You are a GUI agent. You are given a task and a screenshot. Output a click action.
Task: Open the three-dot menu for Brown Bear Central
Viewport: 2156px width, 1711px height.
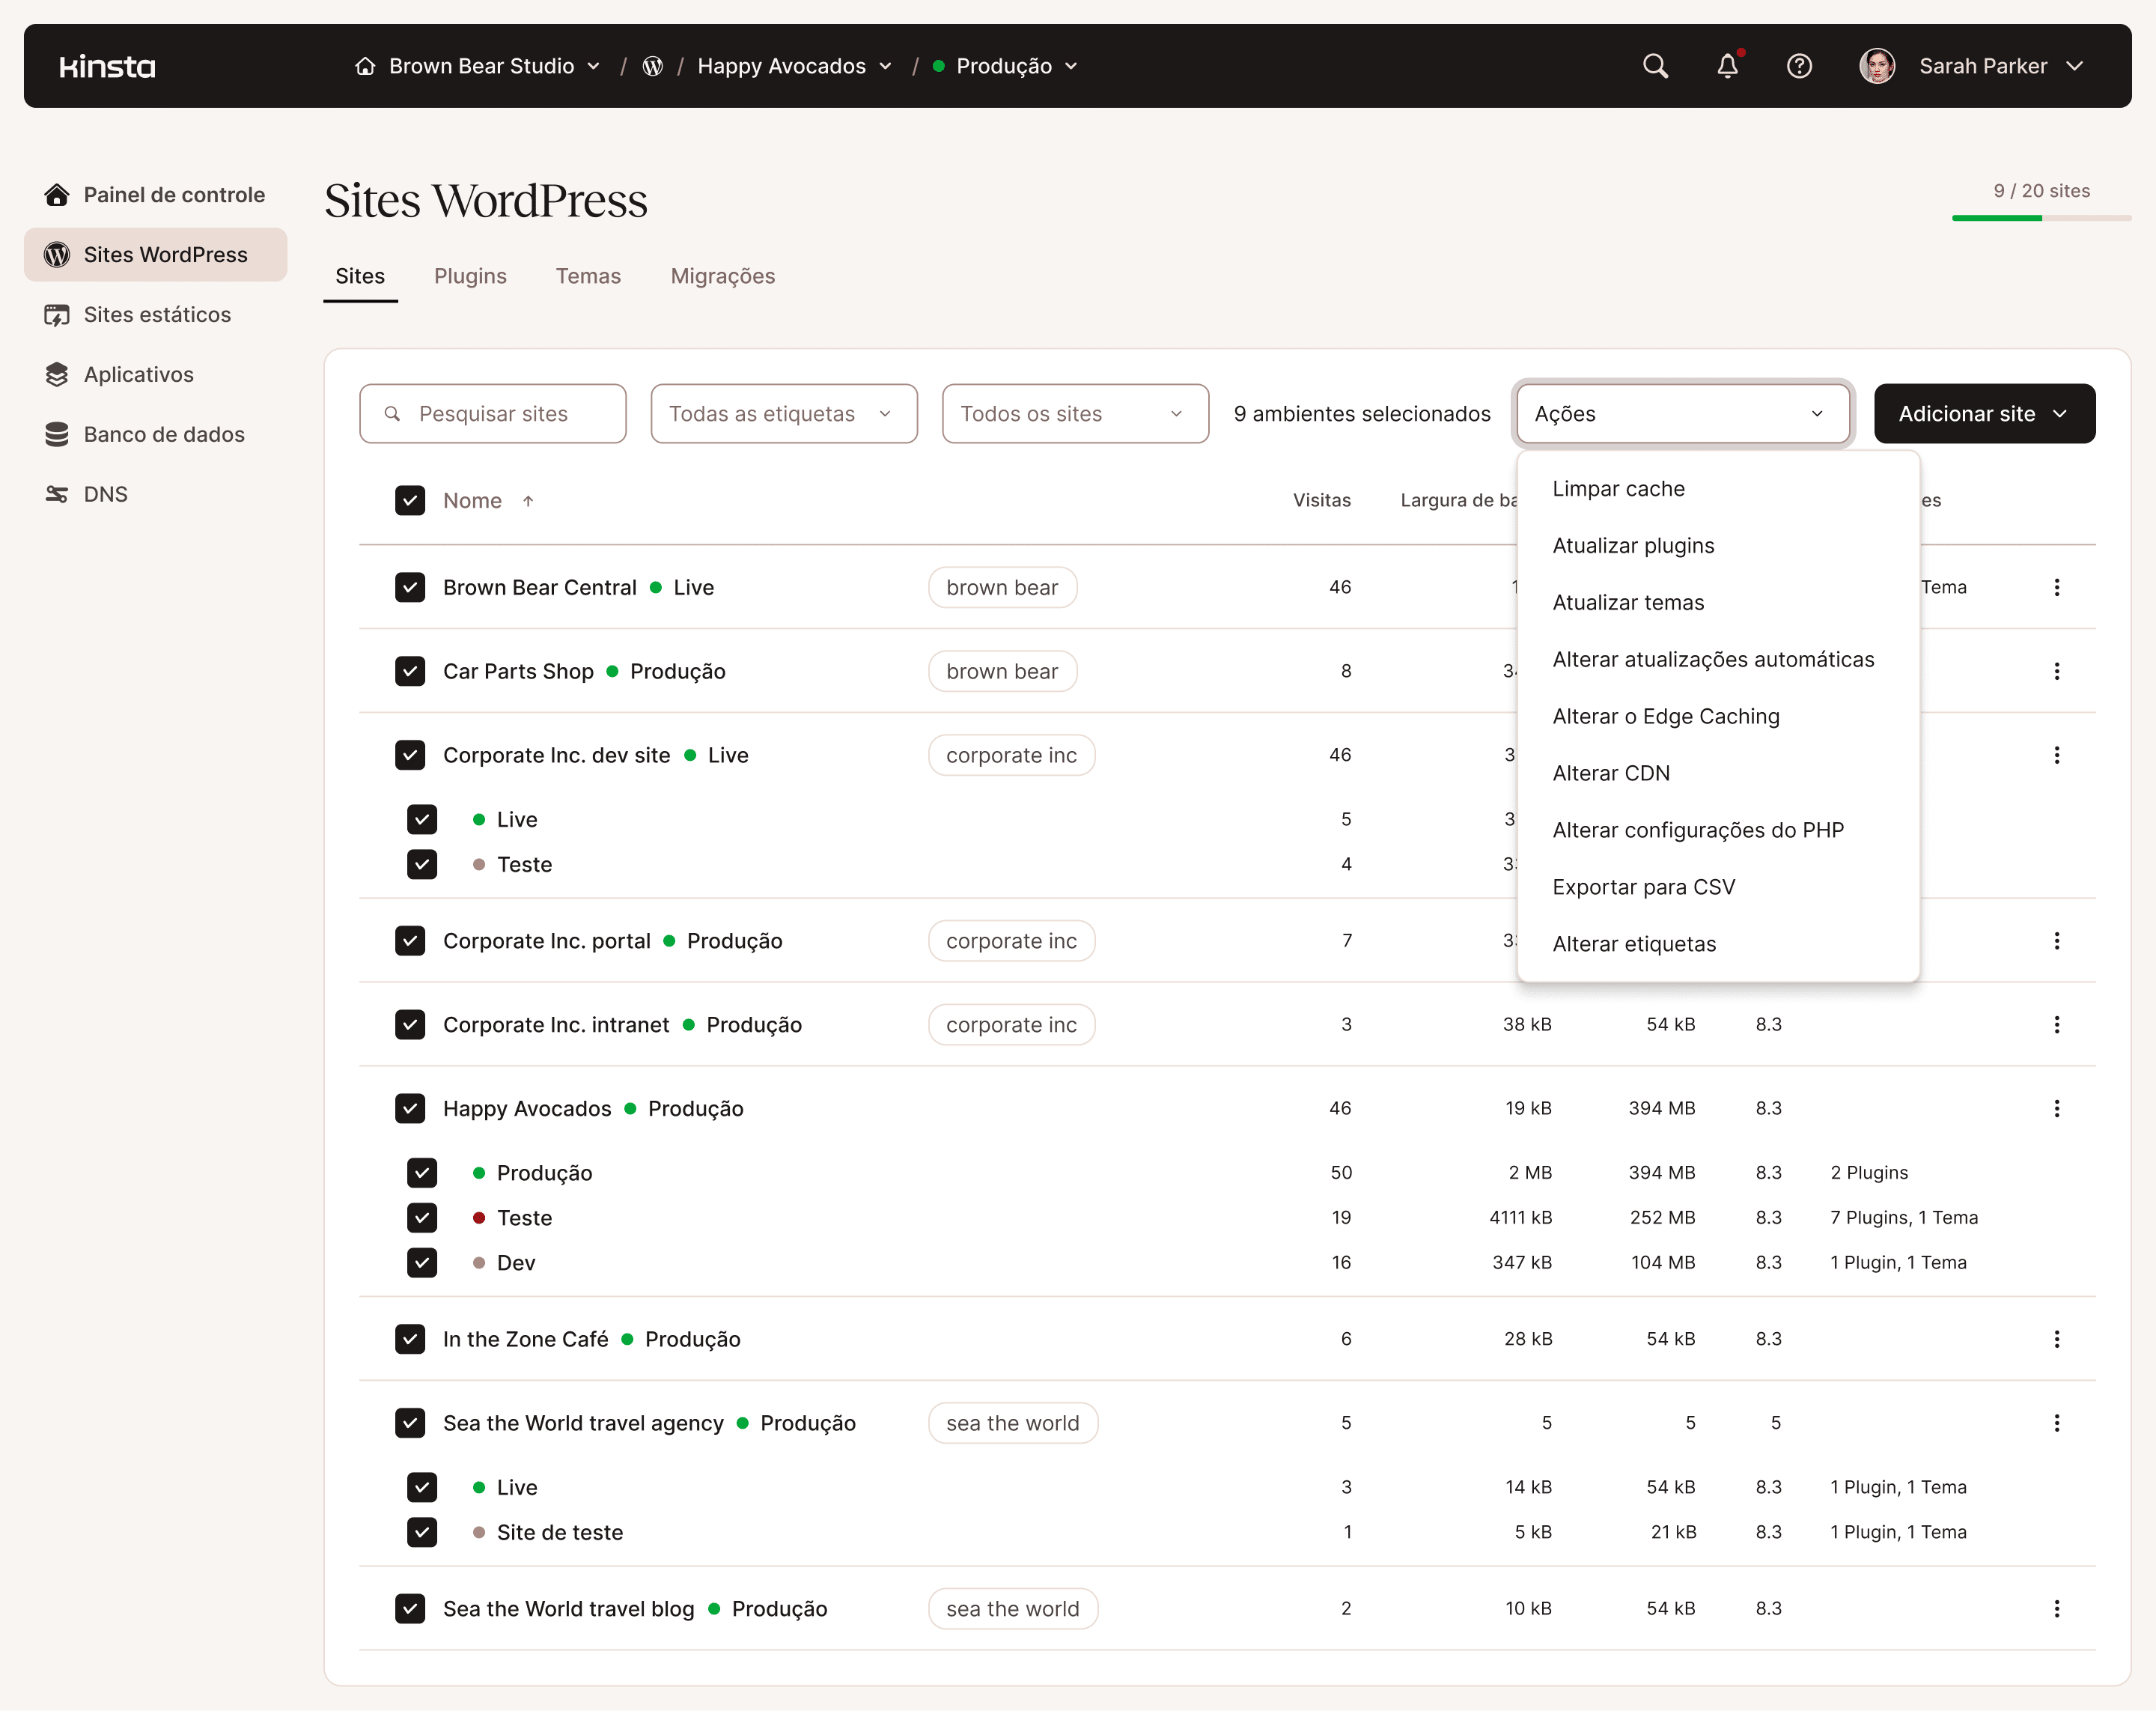2057,587
